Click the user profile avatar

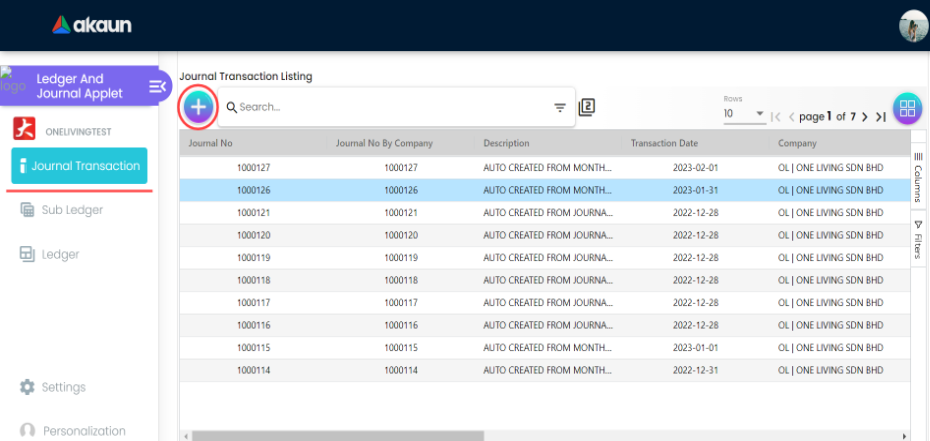[913, 26]
